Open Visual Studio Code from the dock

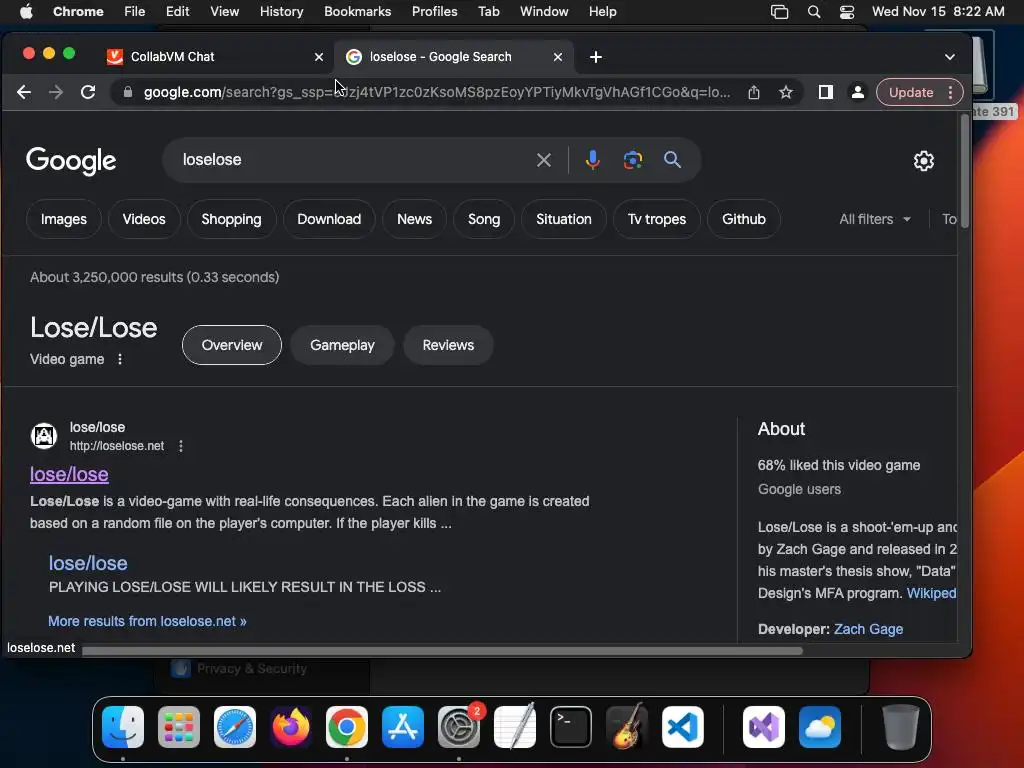click(x=682, y=727)
